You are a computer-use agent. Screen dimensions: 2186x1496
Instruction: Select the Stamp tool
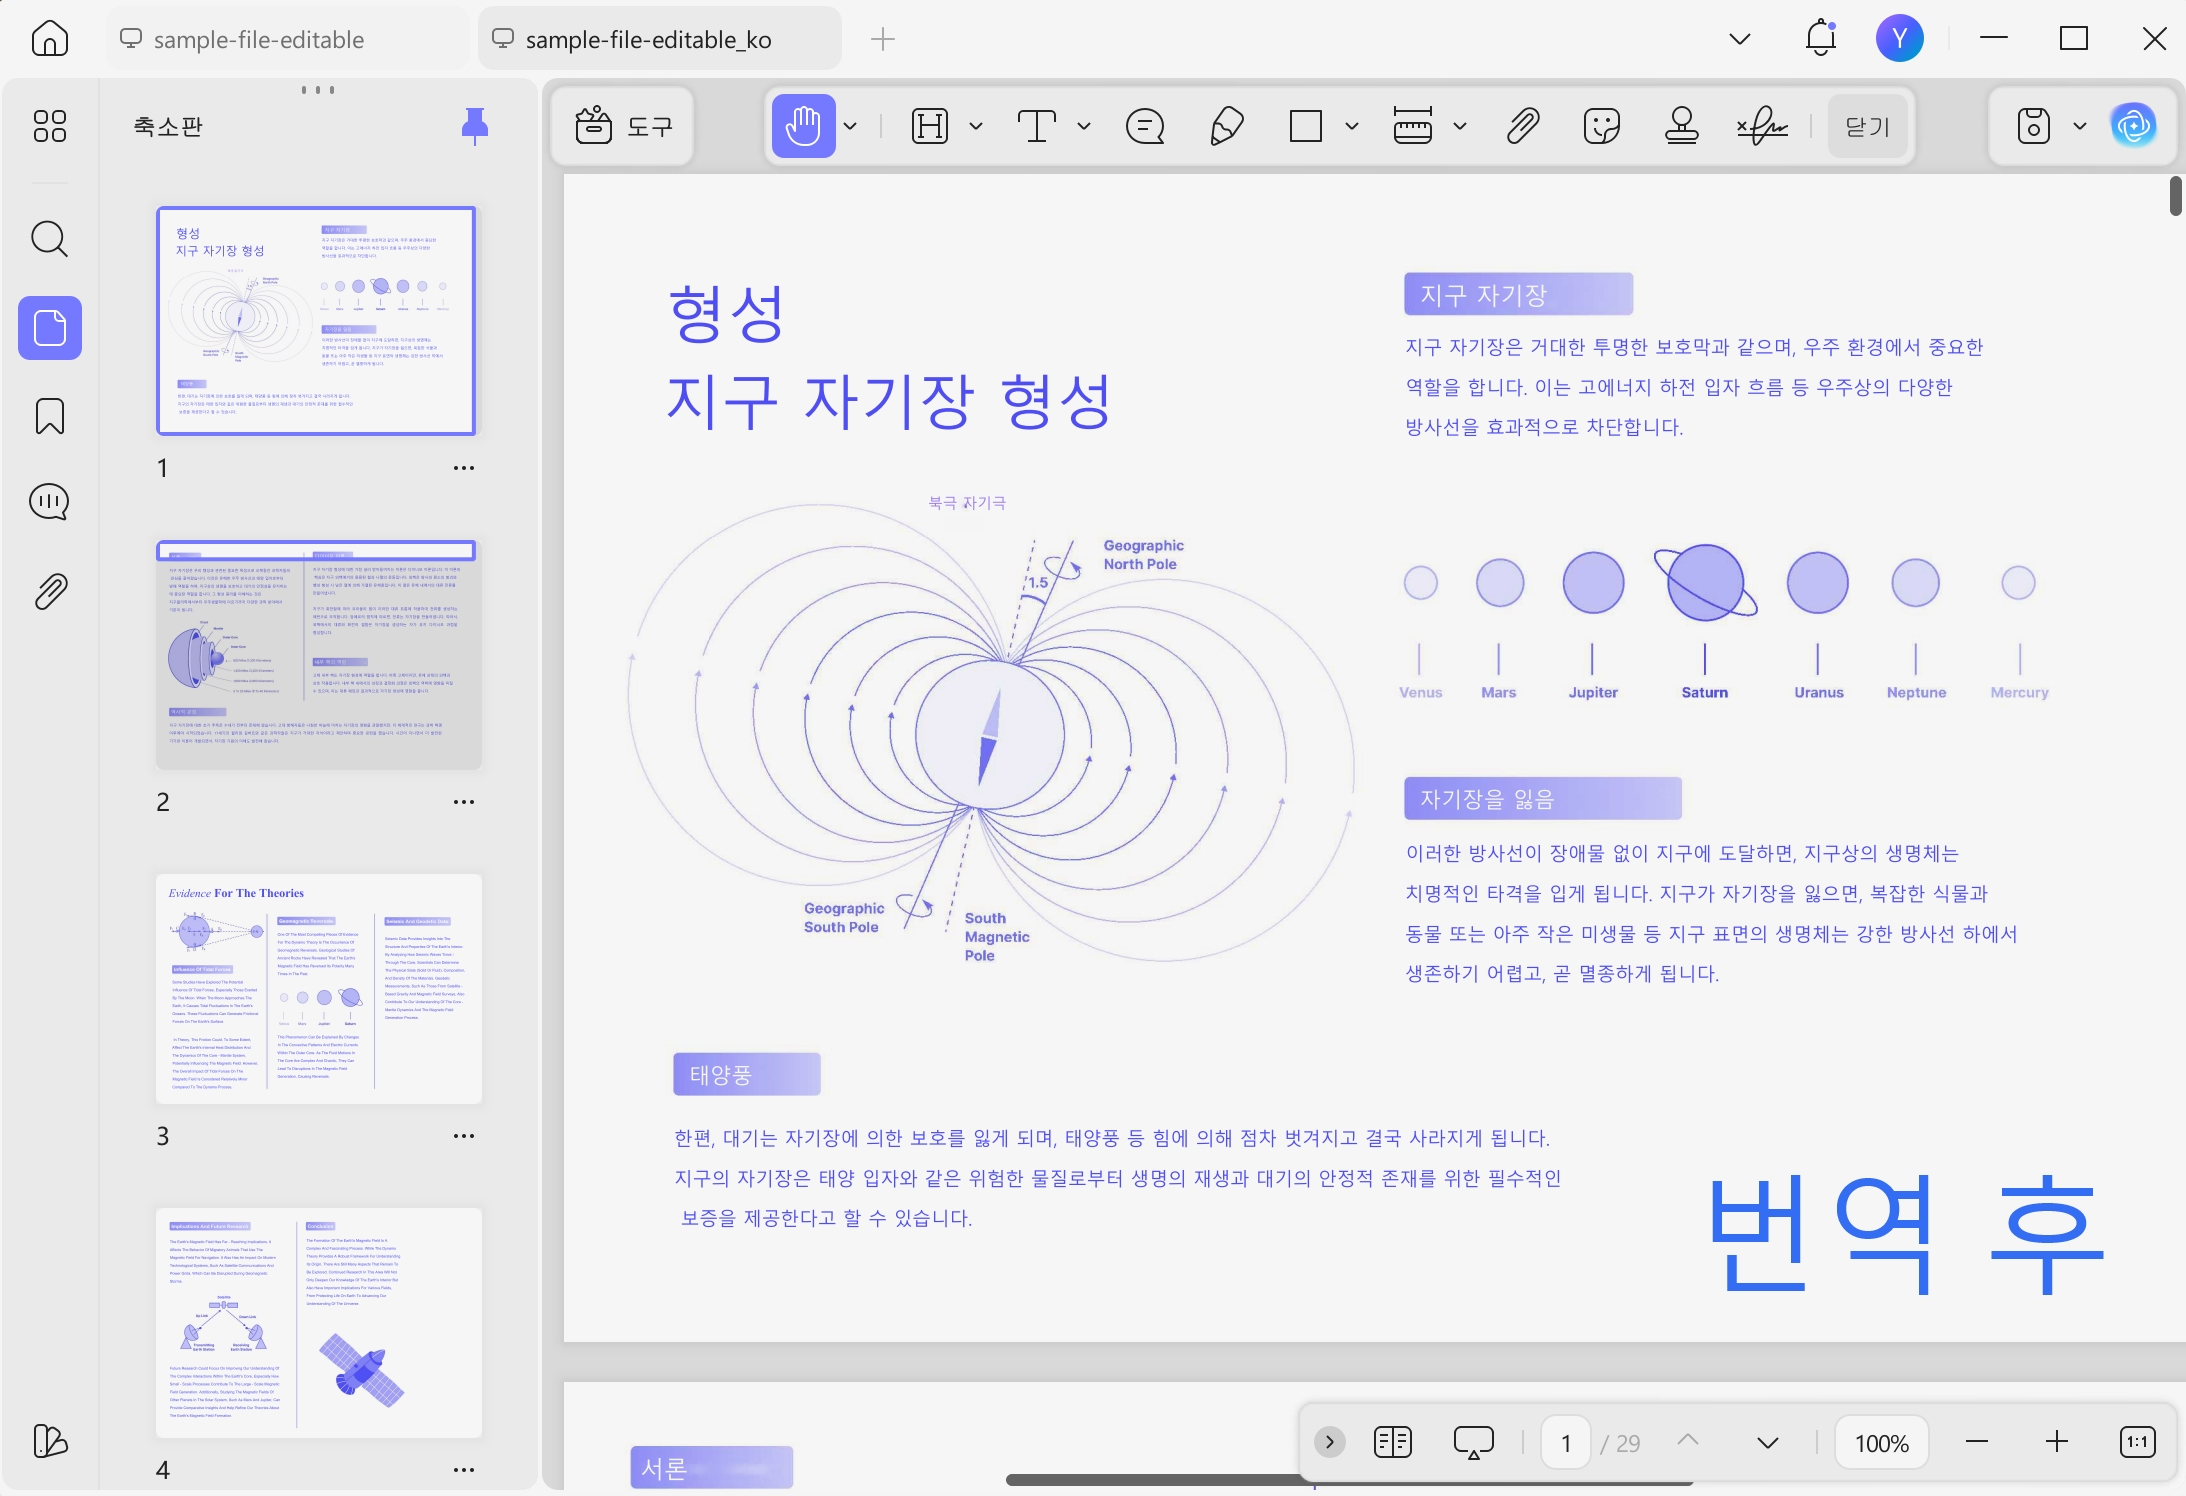click(1681, 126)
